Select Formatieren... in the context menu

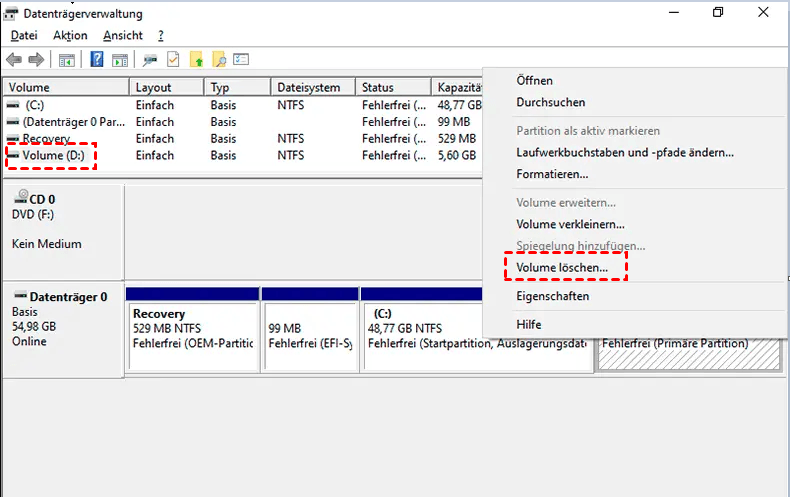552,174
